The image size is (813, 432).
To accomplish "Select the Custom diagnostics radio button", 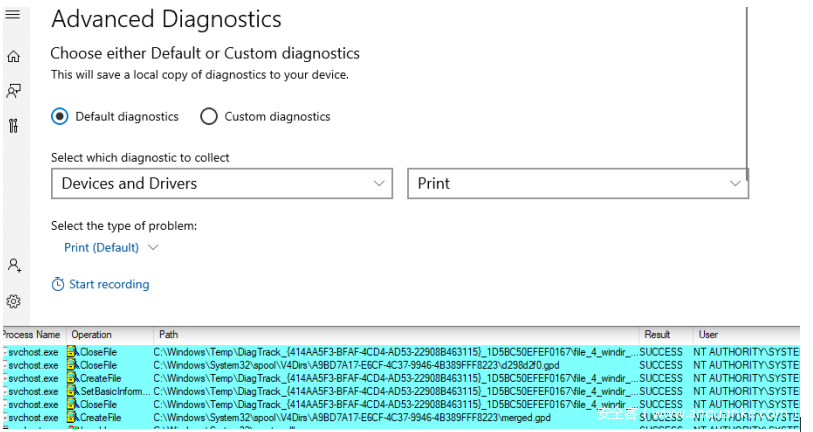I will [x=209, y=117].
